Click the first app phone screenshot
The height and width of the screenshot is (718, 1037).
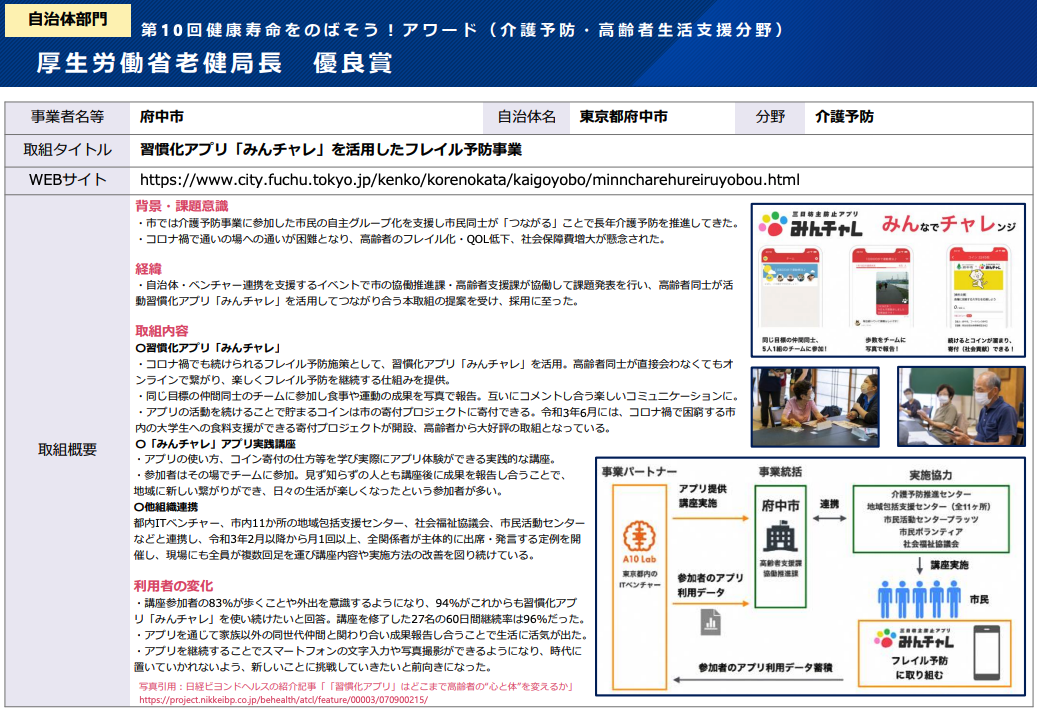point(791,287)
